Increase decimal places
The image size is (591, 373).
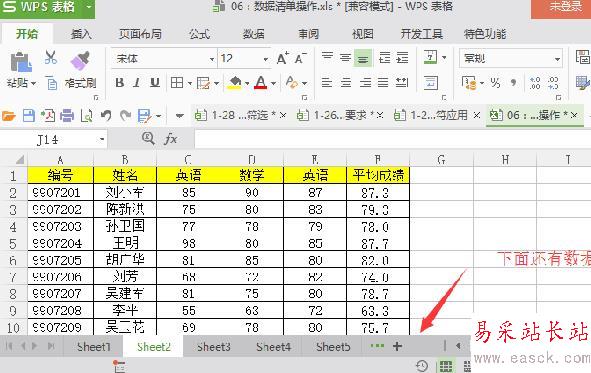pos(535,83)
